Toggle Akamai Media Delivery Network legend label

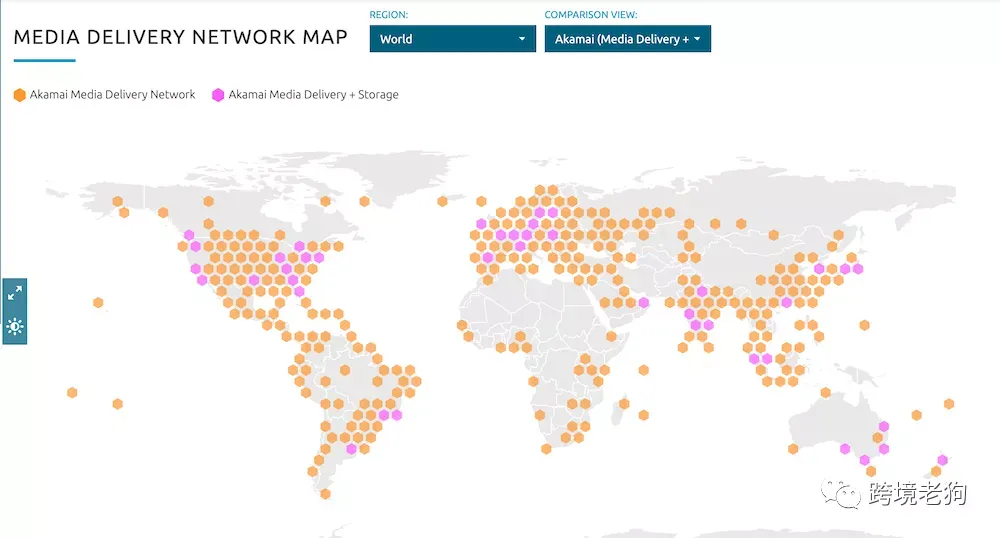pyautogui.click(x=112, y=94)
